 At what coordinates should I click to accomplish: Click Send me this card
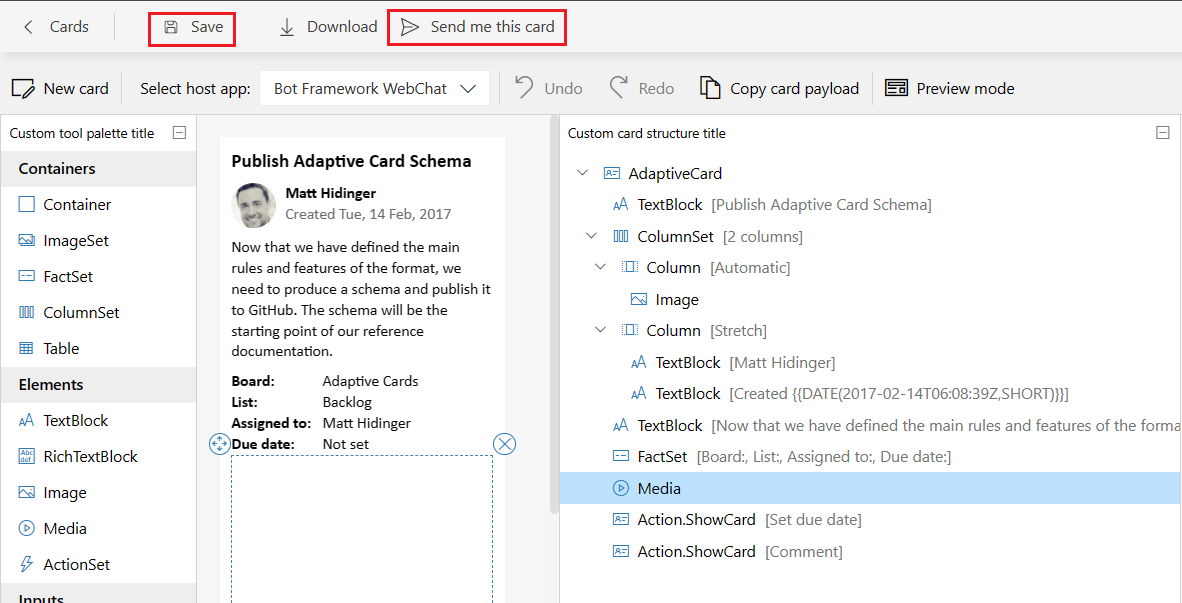tap(477, 27)
